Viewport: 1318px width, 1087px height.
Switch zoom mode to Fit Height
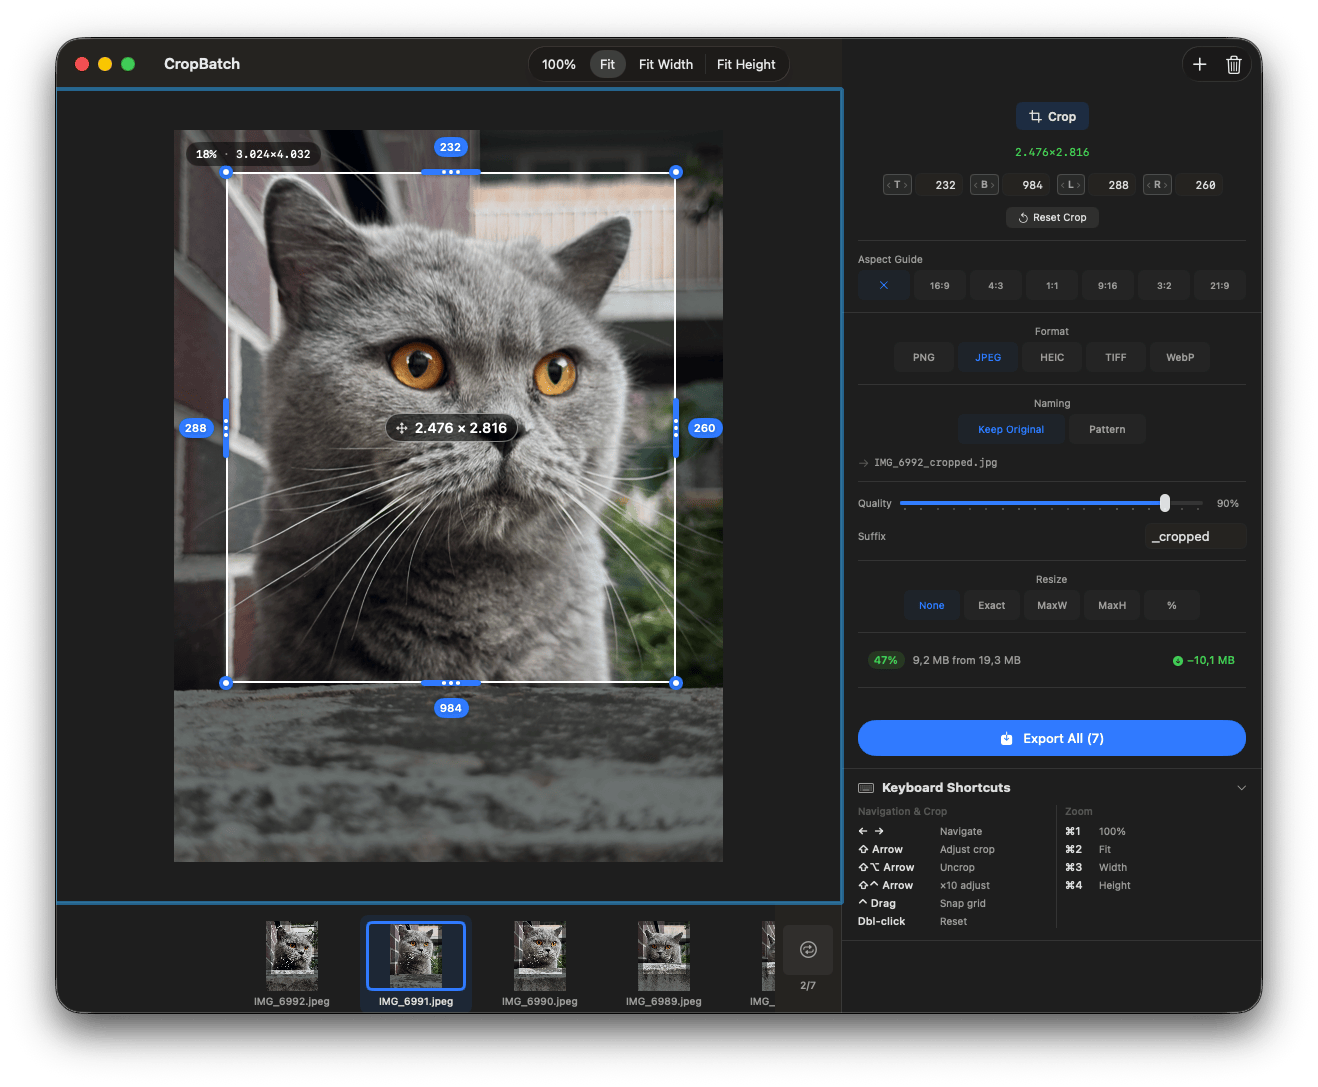746,65
